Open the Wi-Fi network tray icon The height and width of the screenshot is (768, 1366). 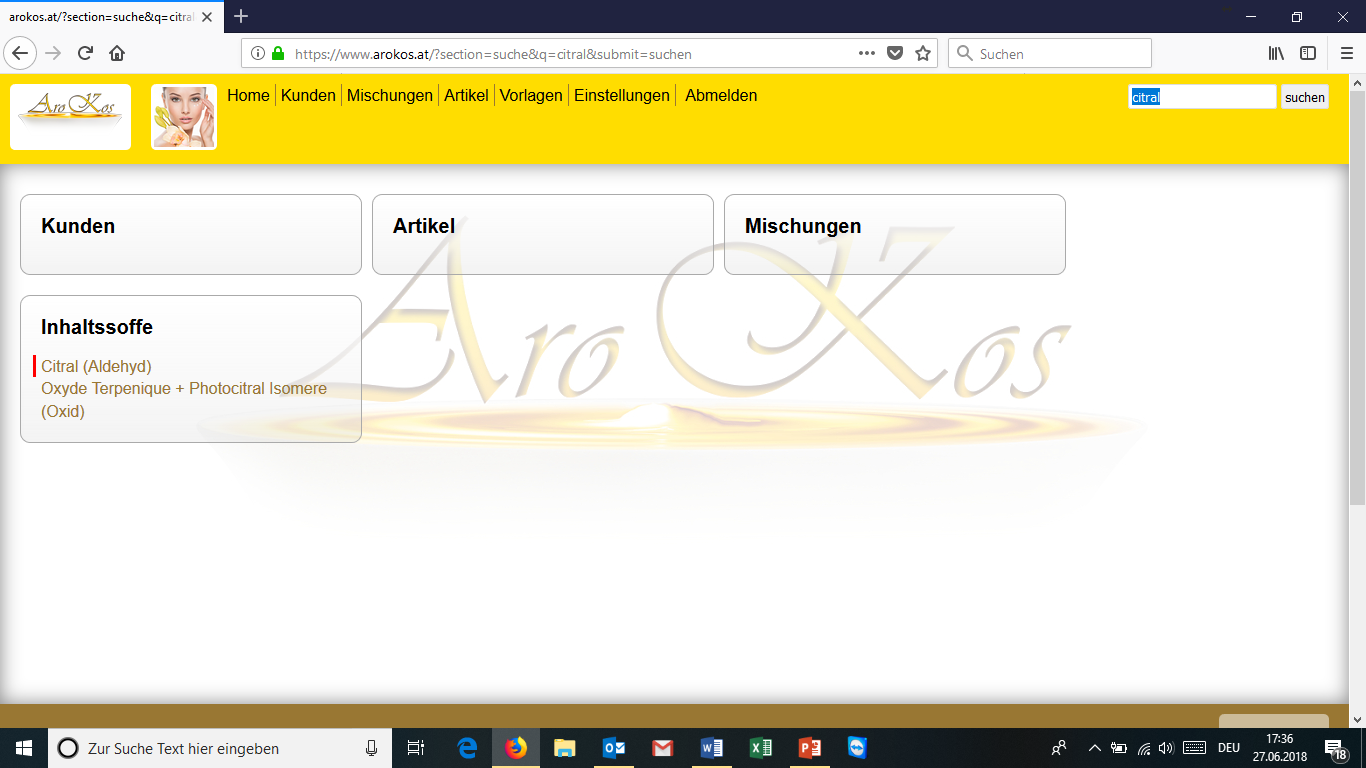point(1144,748)
